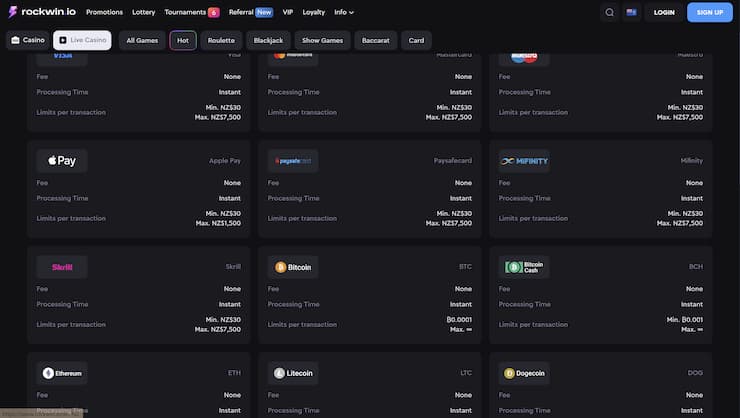Select the Blackjack filter
This screenshot has width=740, height=418.
coord(268,41)
